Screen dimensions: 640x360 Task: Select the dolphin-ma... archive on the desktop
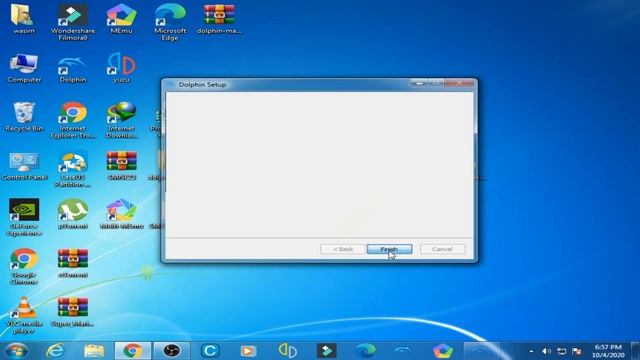219,19
